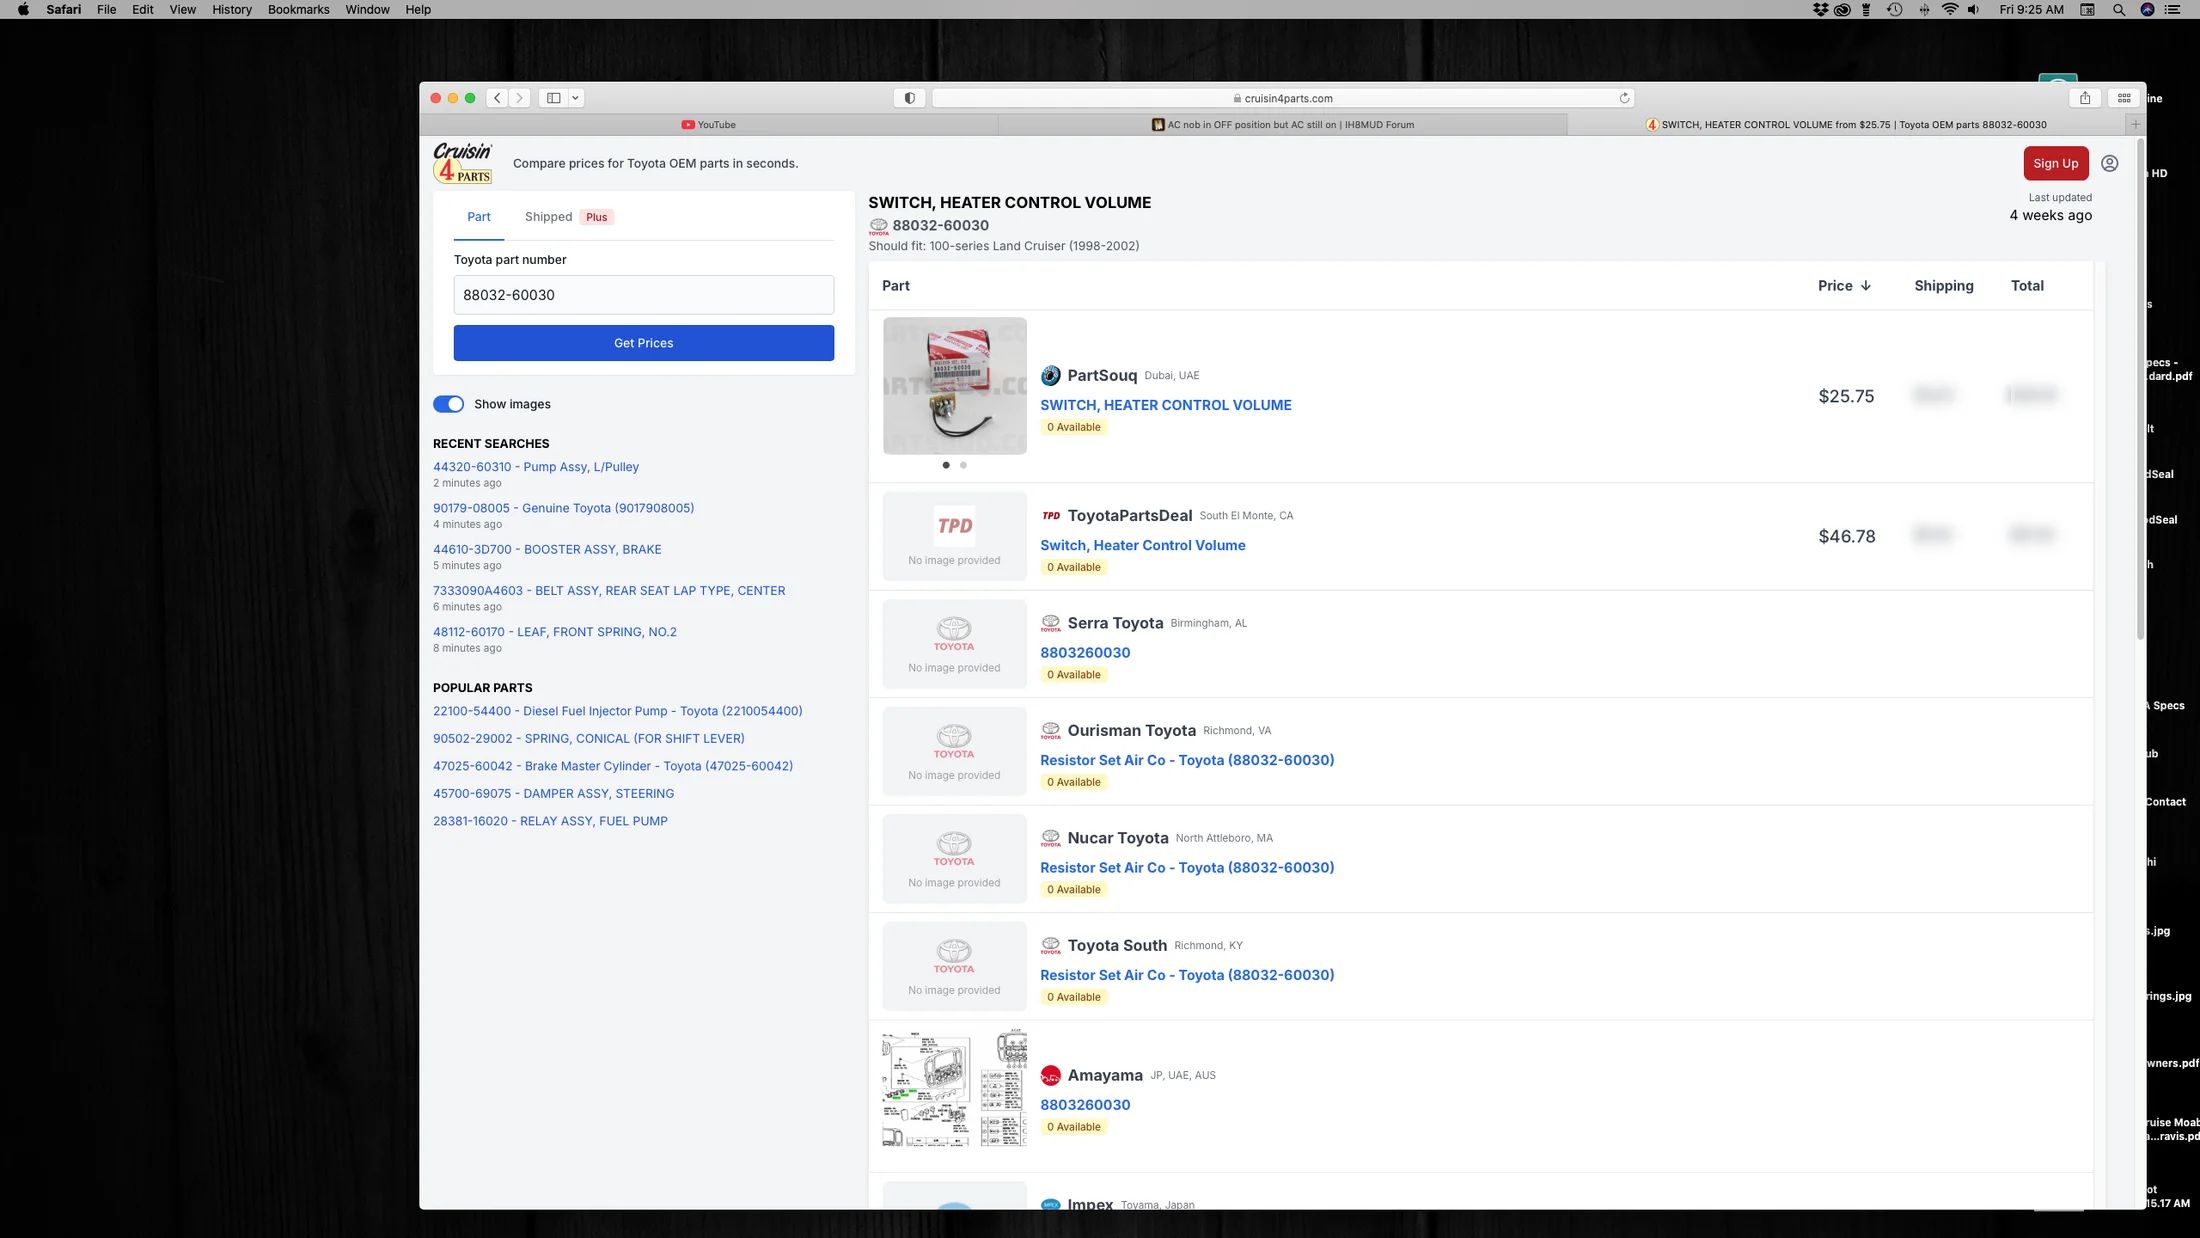Open a new tab with plus icon
Image resolution: width=2200 pixels, height=1238 pixels.
[2135, 125]
